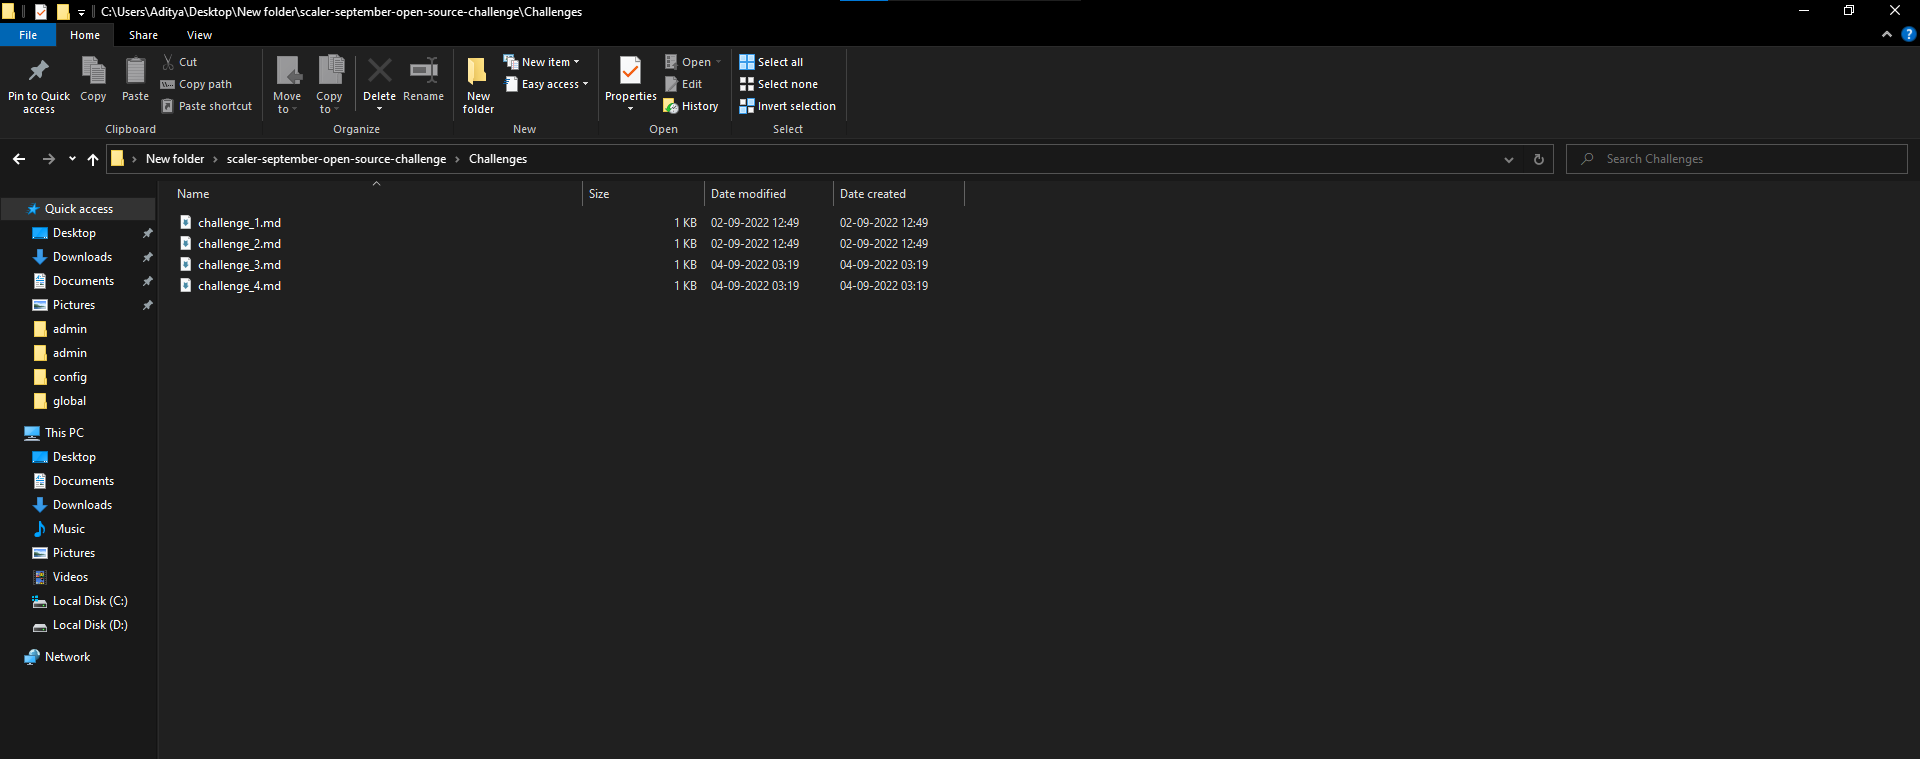The width and height of the screenshot is (1920, 759).
Task: Click the Properties icon
Action: (x=630, y=71)
